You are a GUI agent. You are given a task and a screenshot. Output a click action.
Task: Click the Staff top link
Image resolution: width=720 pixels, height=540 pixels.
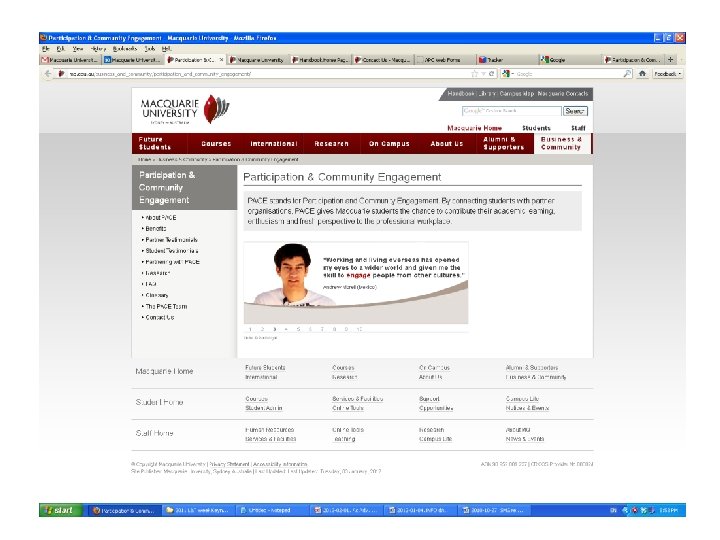tap(578, 128)
